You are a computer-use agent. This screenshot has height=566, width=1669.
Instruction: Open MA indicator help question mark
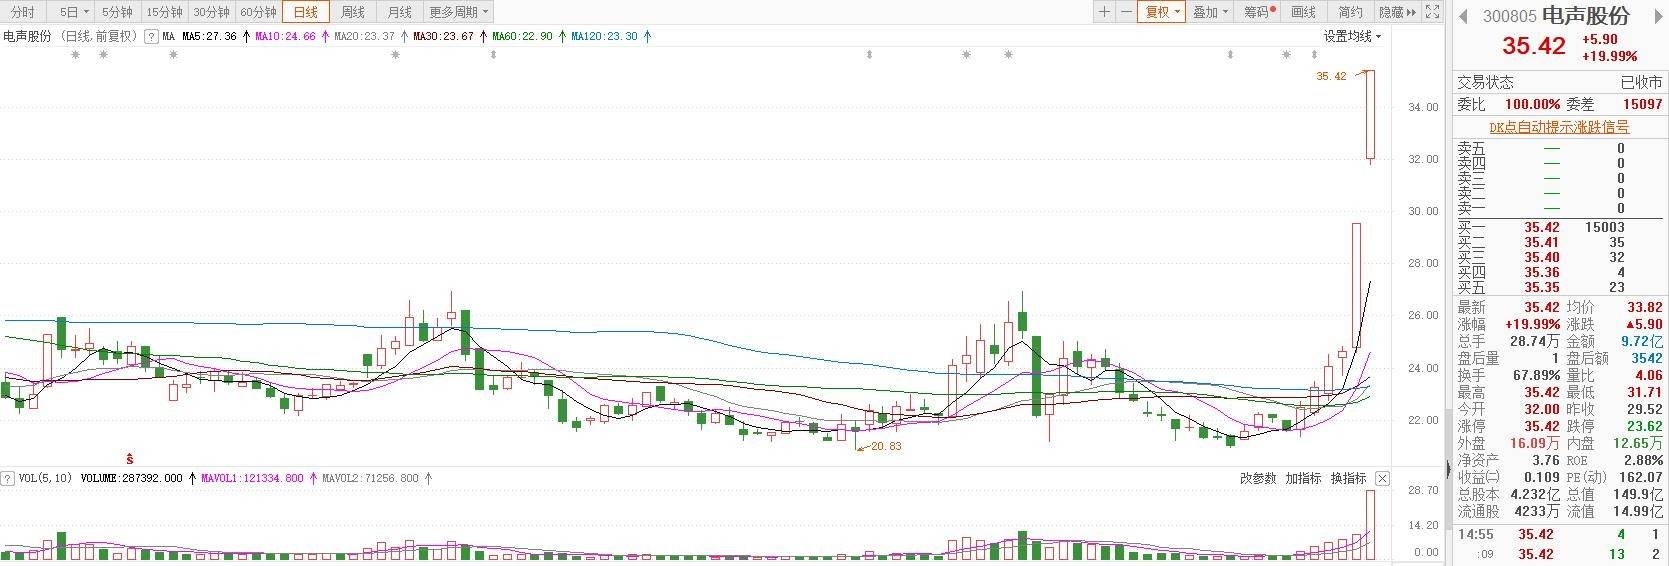151,36
